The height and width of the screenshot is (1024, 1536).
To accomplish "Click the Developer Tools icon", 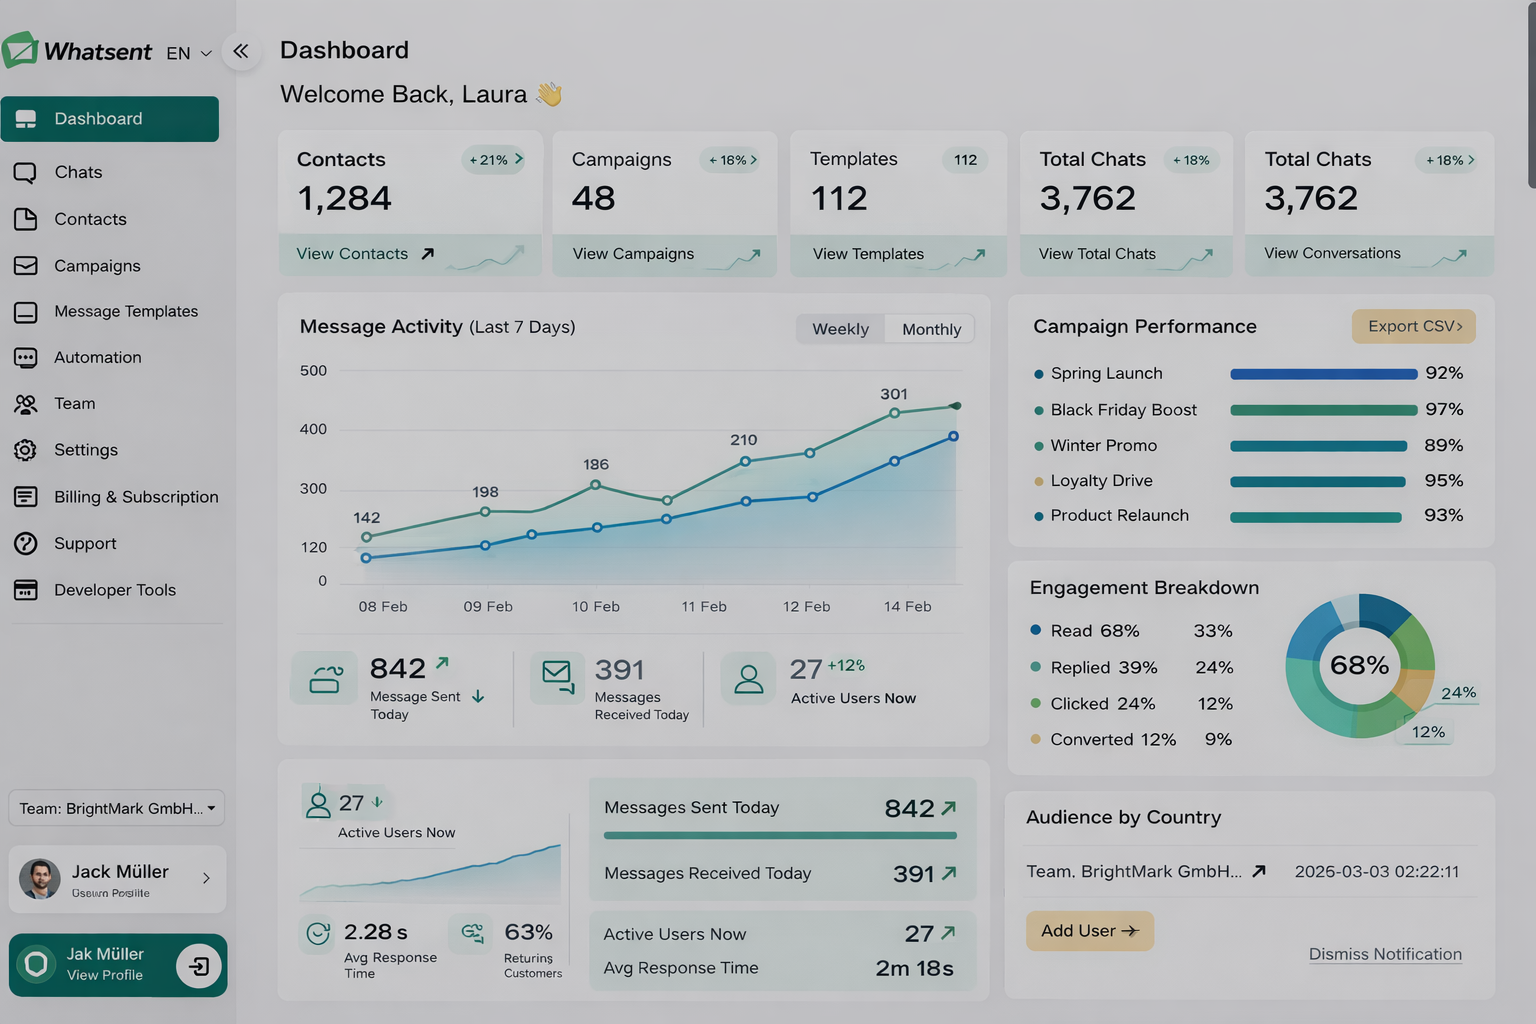I will click(x=25, y=590).
